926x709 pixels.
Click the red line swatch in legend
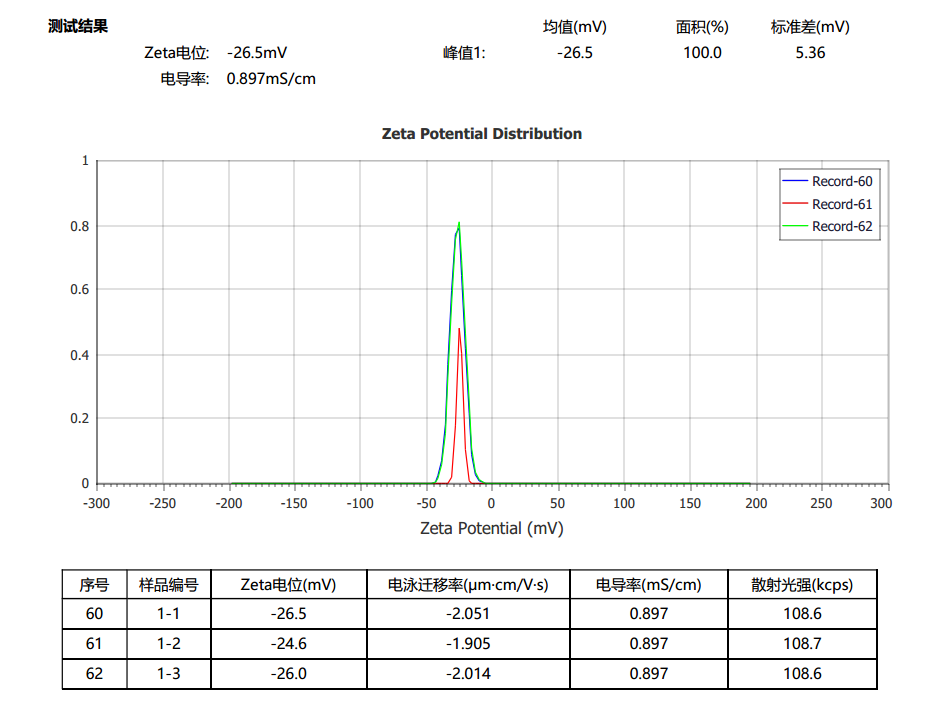794,204
